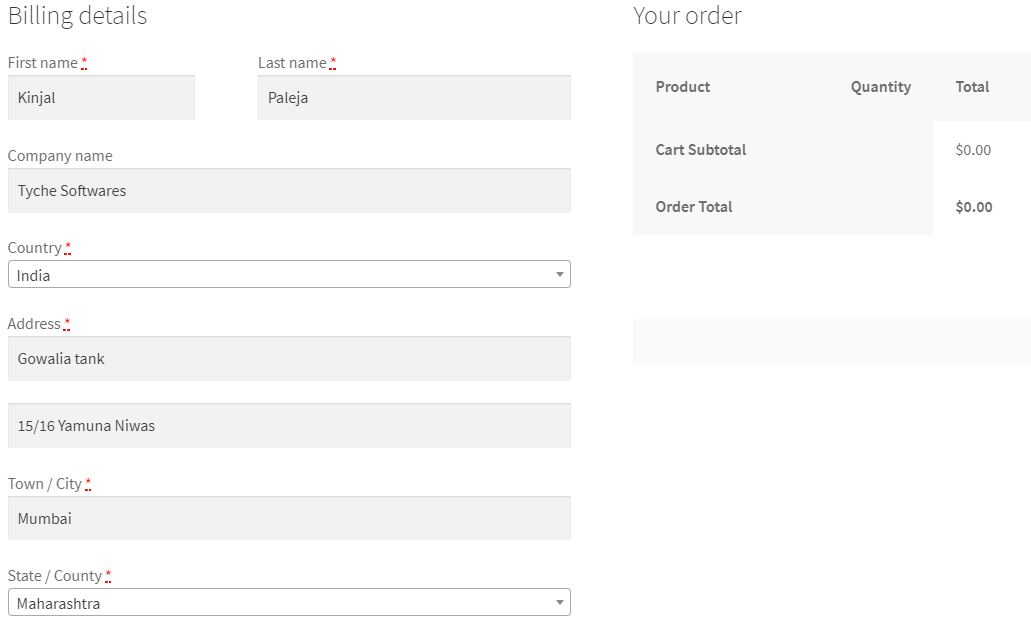The height and width of the screenshot is (621, 1031).
Task: Select the Company name input field
Action: tap(289, 191)
